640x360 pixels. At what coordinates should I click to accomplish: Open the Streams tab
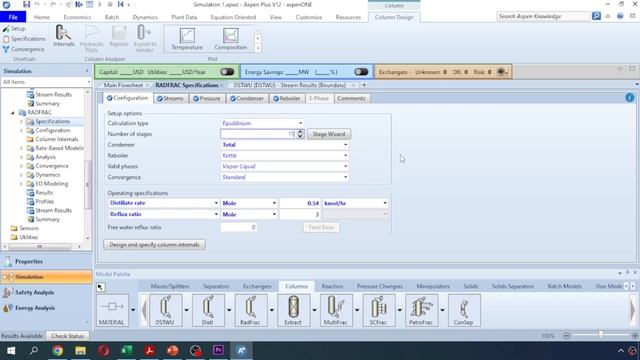[x=170, y=98]
